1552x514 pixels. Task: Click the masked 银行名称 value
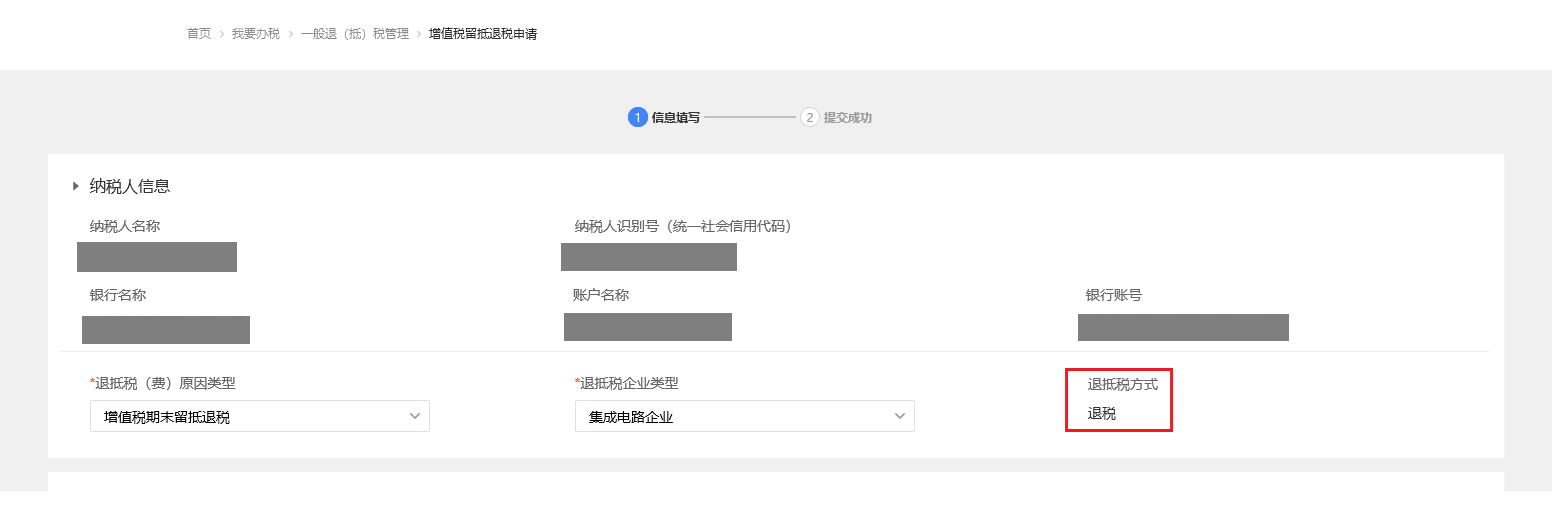pyautogui.click(x=166, y=330)
